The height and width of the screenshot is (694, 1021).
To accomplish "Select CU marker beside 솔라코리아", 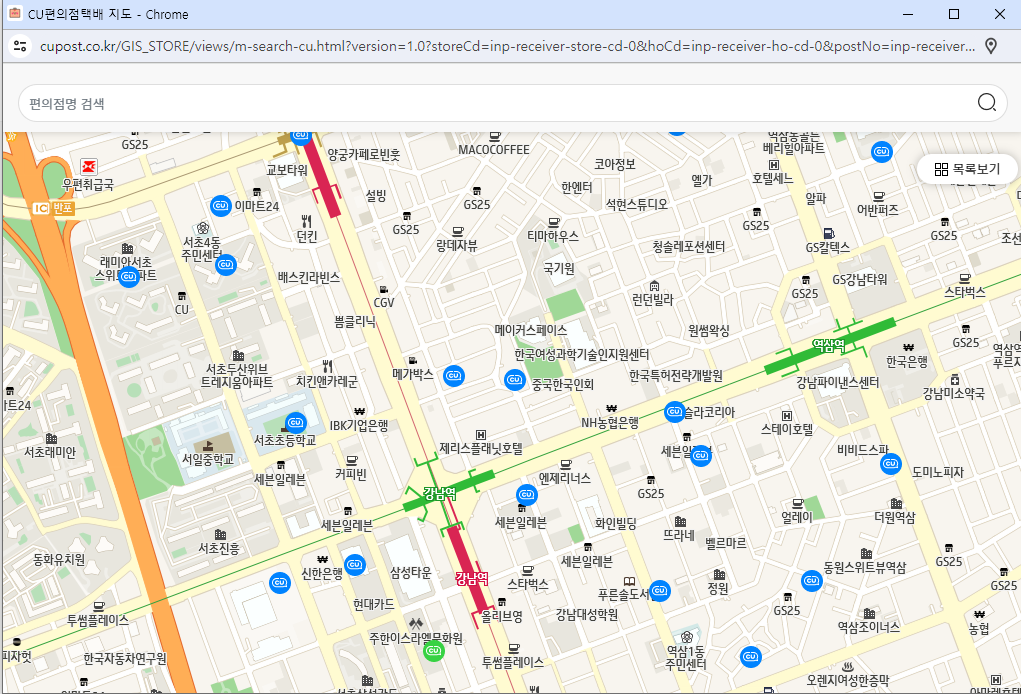I will point(674,411).
